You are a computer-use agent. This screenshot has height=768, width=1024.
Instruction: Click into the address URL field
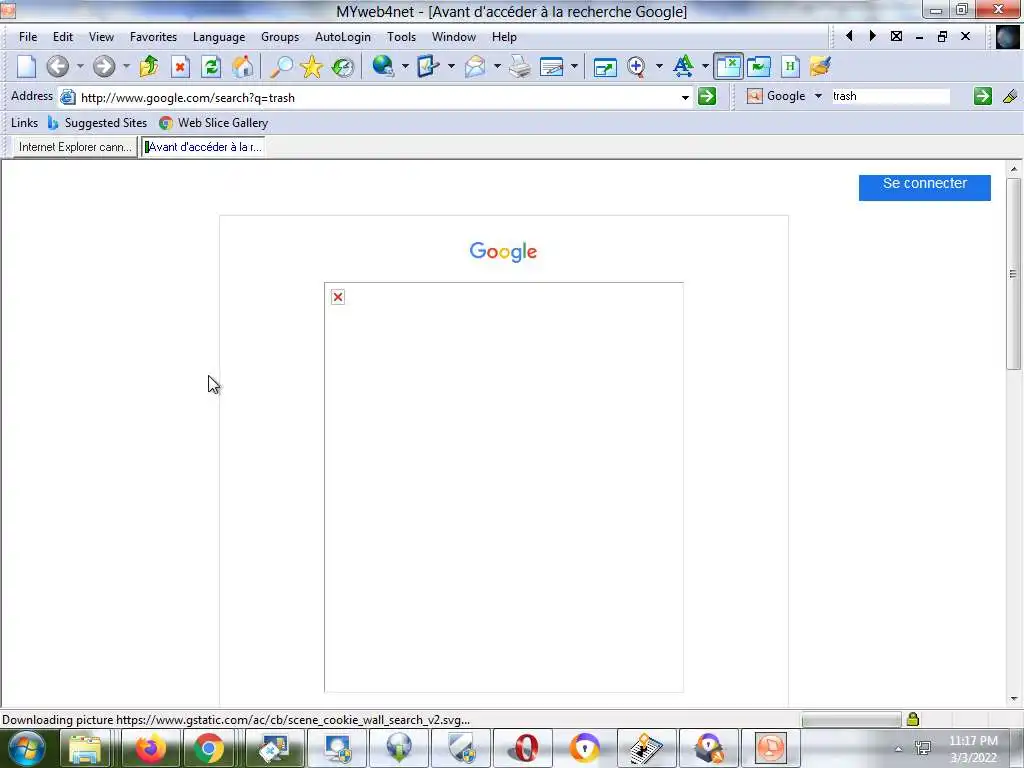tap(376, 97)
